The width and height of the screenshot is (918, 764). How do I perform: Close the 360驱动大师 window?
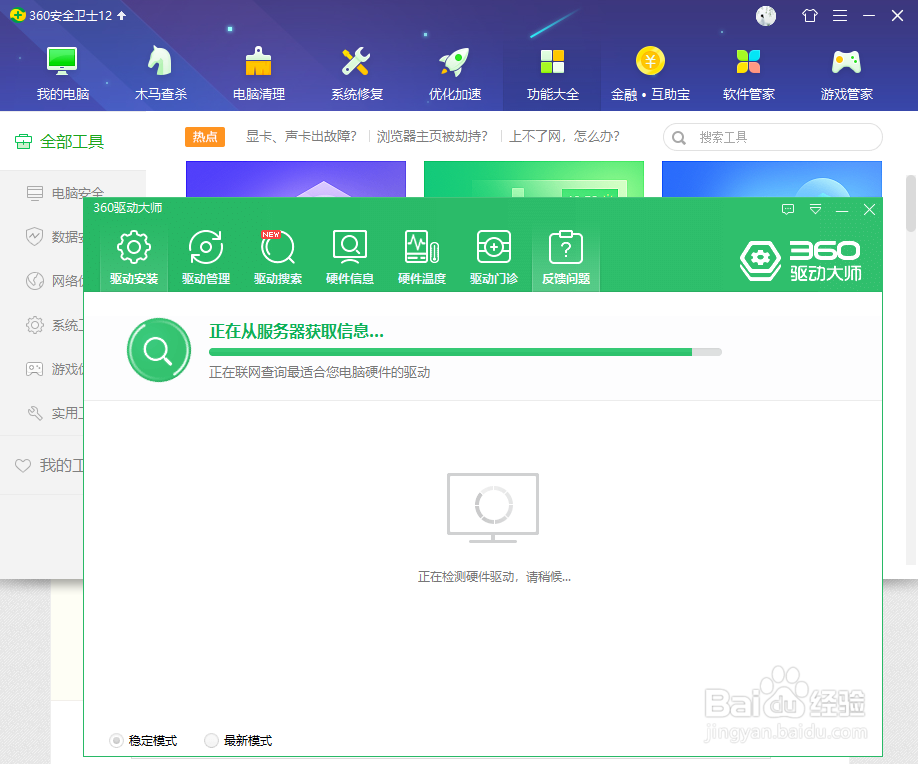pyautogui.click(x=869, y=210)
